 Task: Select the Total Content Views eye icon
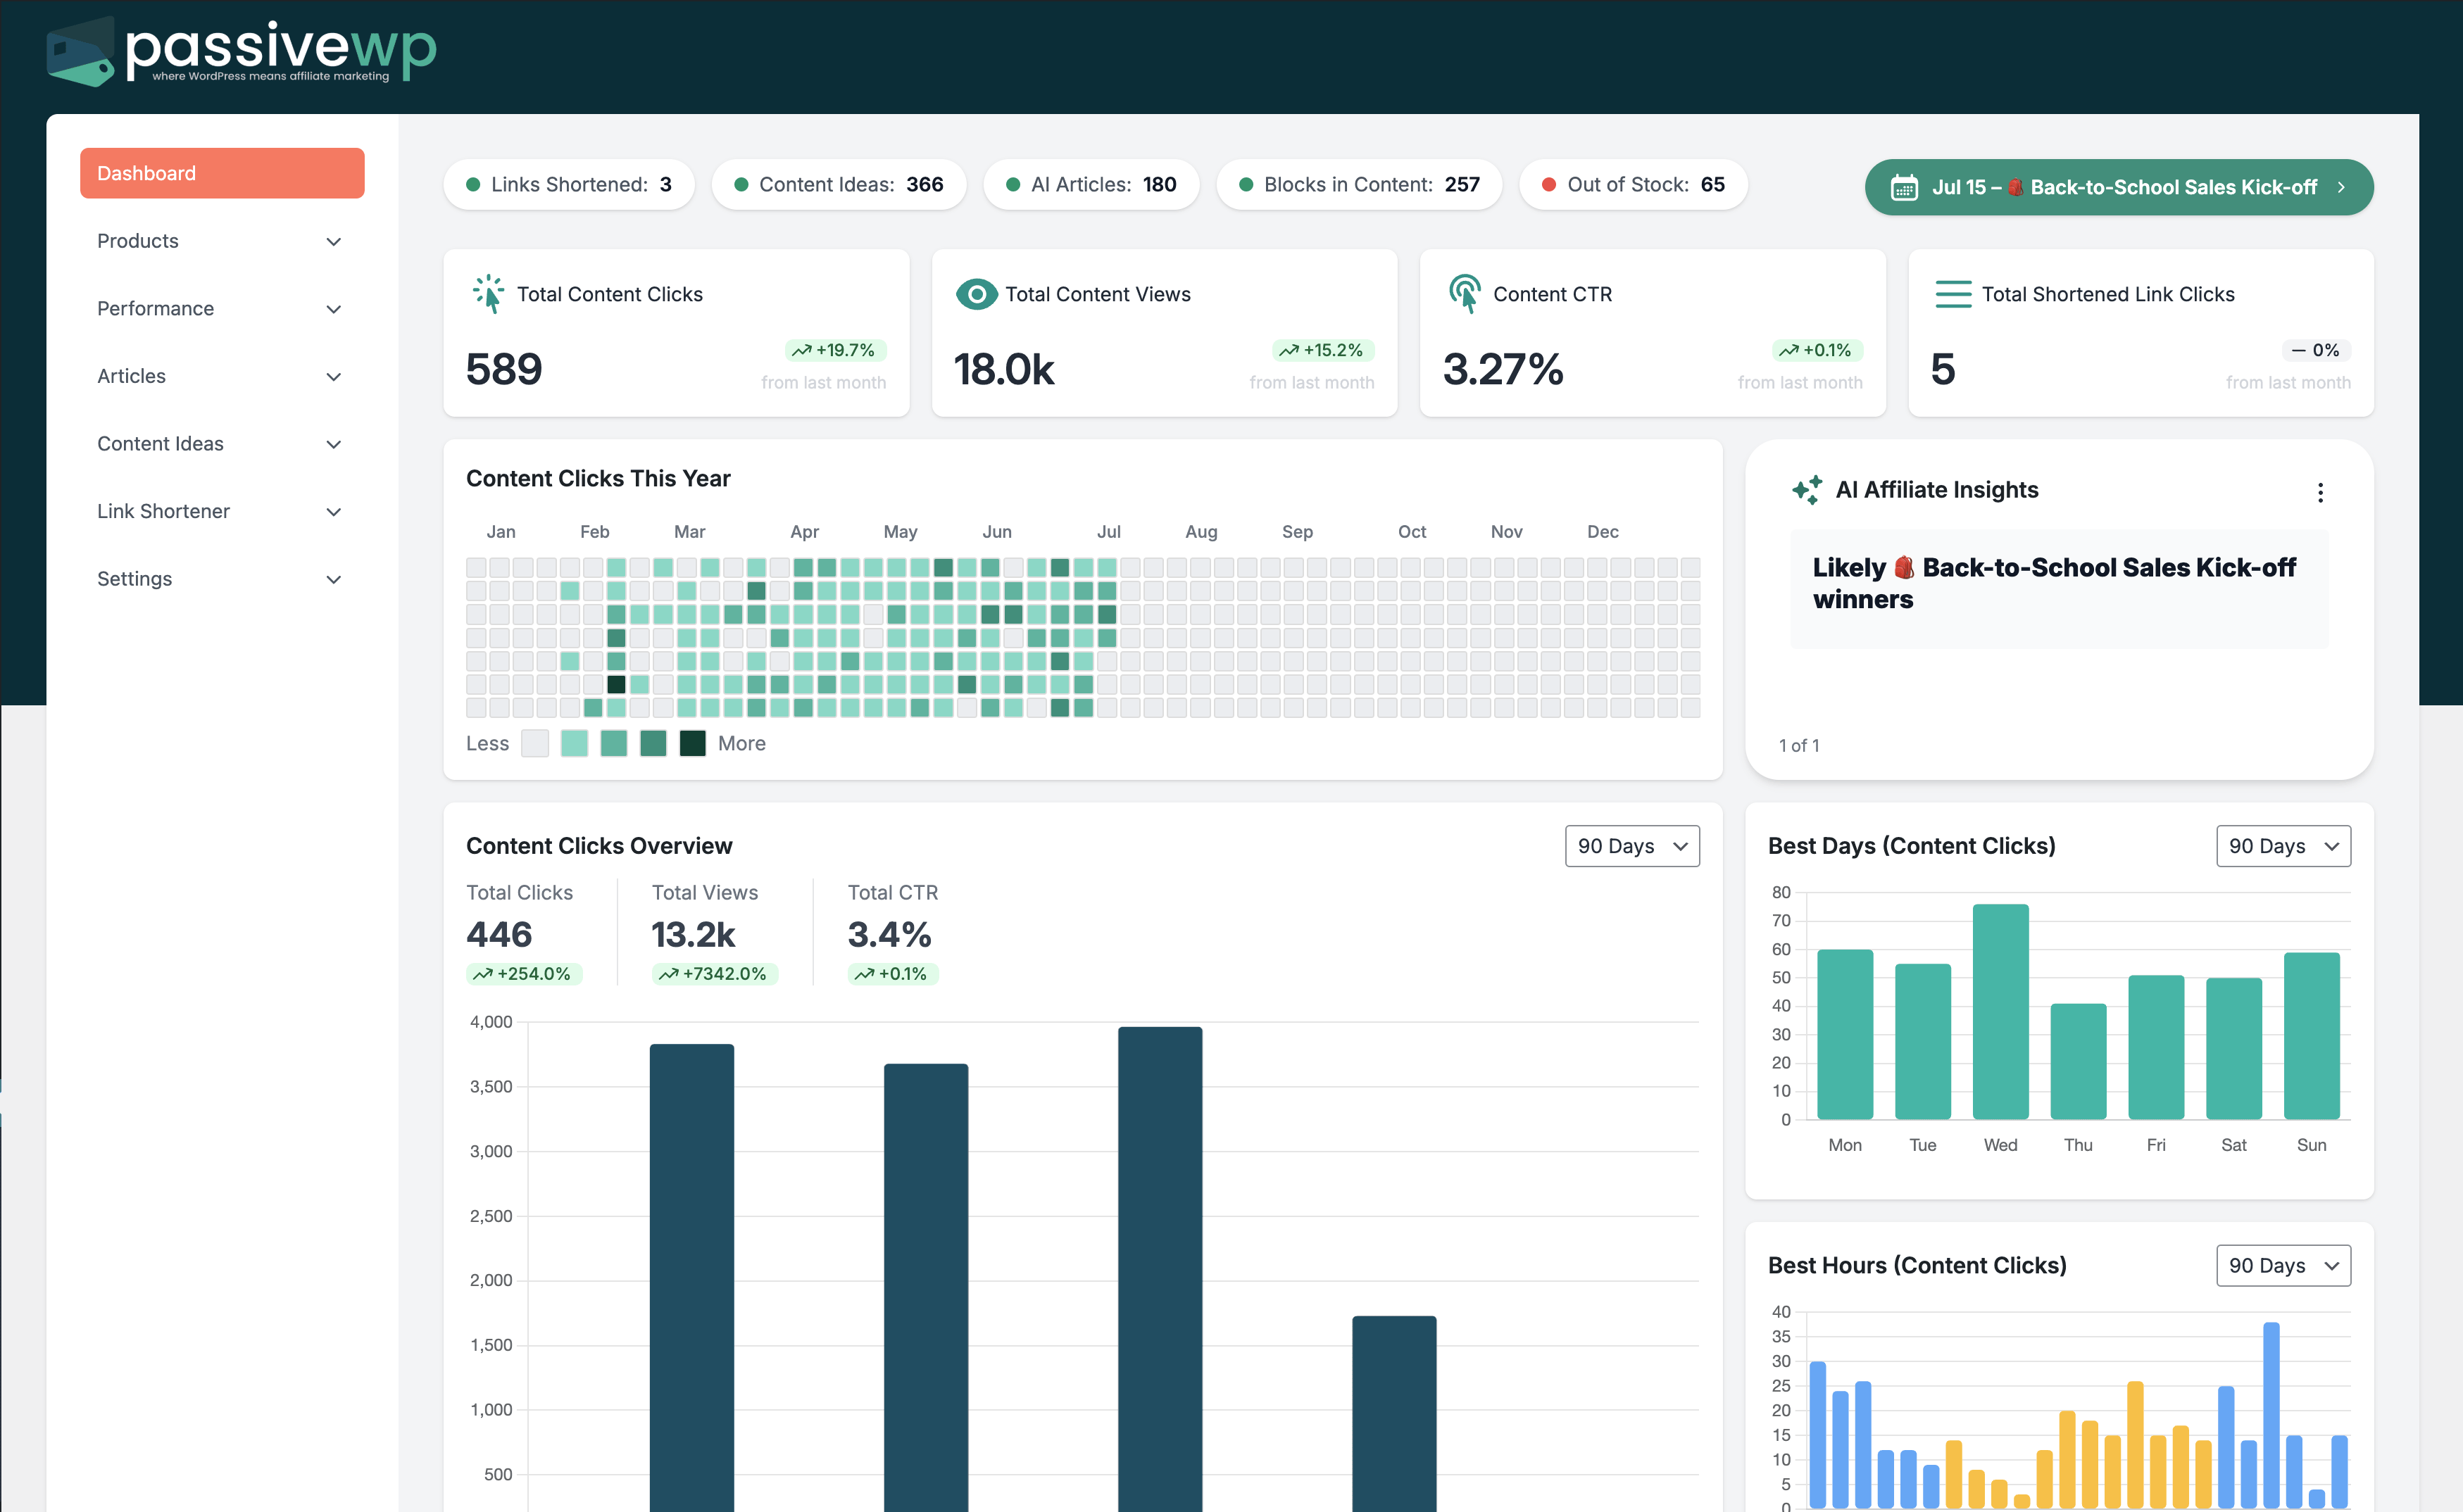[x=976, y=293]
